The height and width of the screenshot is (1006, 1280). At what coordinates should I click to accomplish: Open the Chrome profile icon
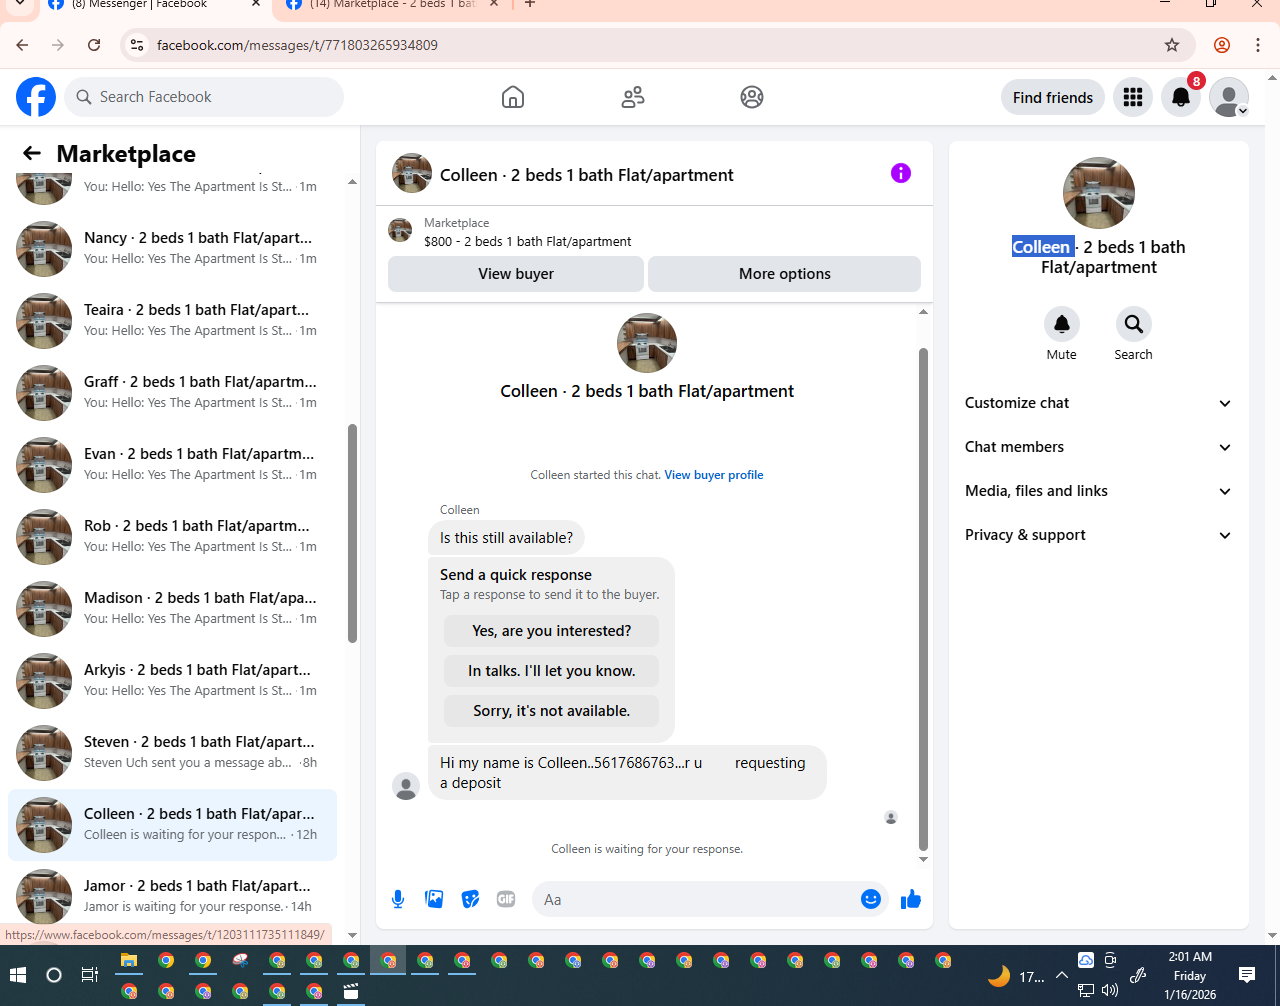pos(1222,45)
